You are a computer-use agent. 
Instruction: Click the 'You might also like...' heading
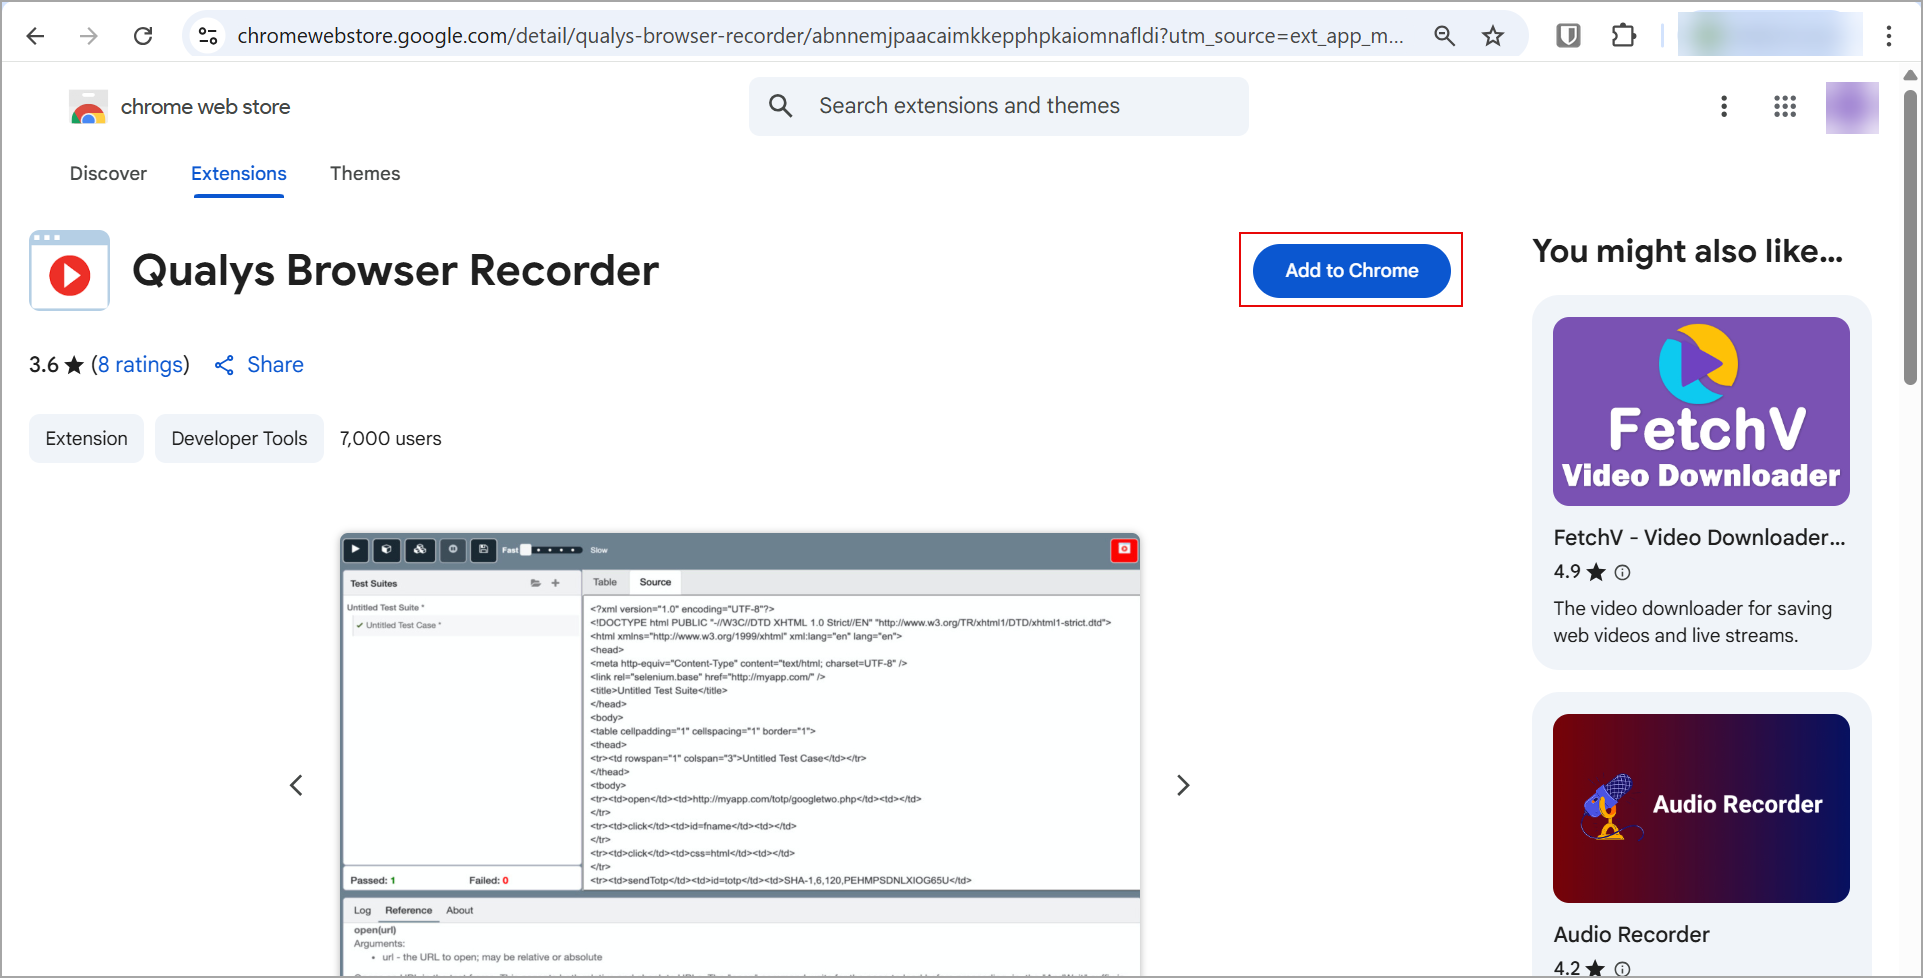click(x=1687, y=251)
